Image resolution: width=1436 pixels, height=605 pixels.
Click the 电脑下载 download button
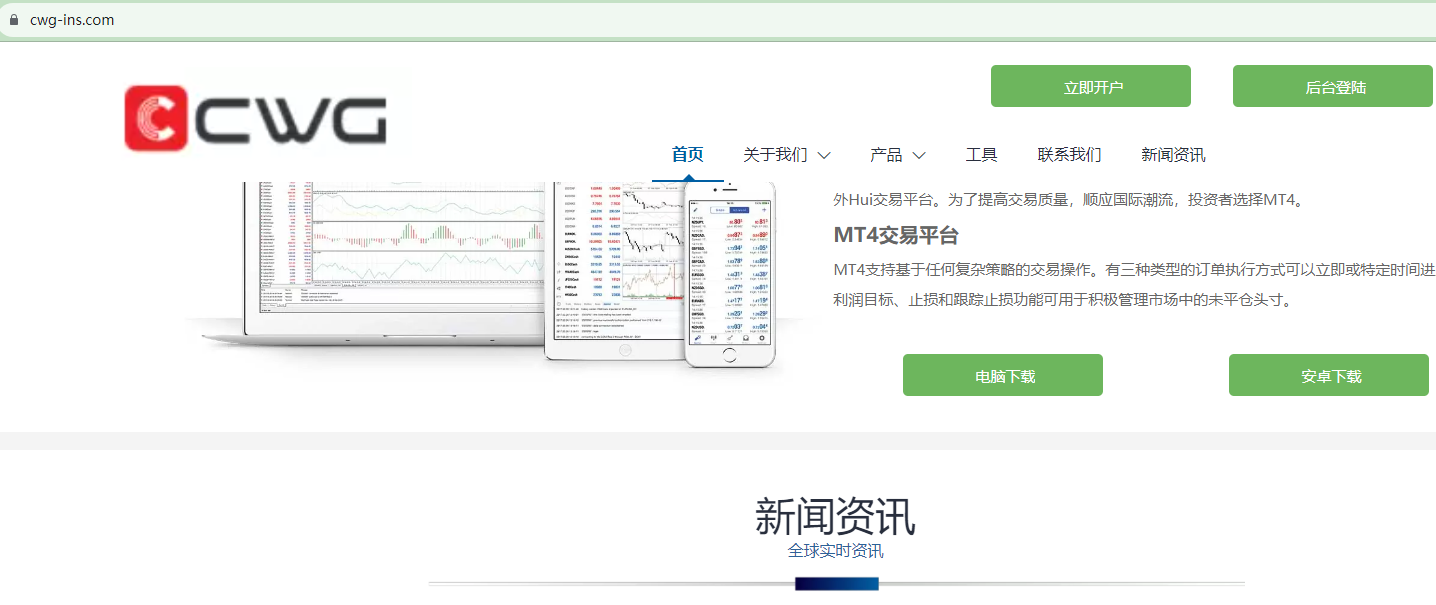coord(1003,375)
